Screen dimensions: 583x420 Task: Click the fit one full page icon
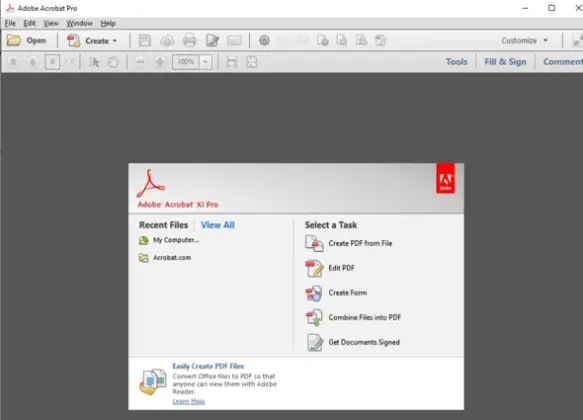point(252,62)
